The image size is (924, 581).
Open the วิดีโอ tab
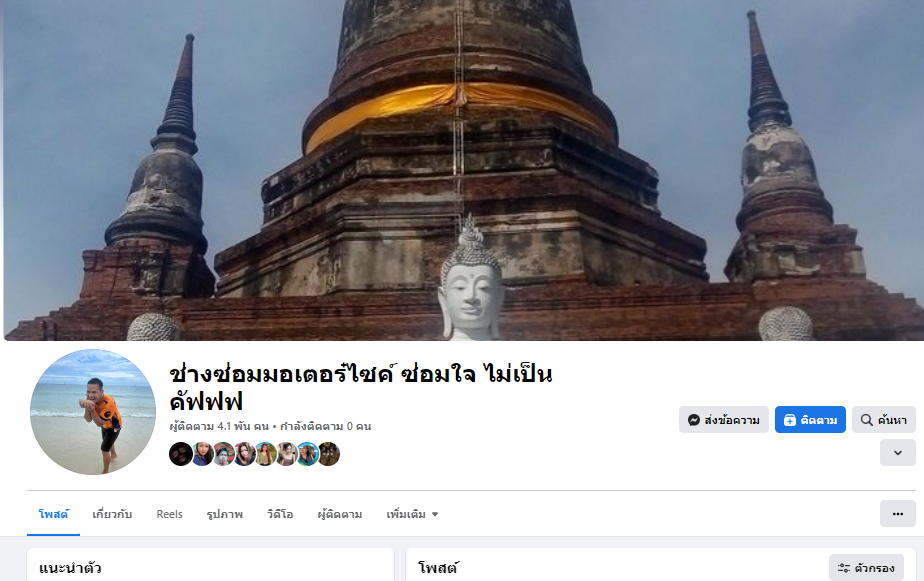click(x=280, y=514)
